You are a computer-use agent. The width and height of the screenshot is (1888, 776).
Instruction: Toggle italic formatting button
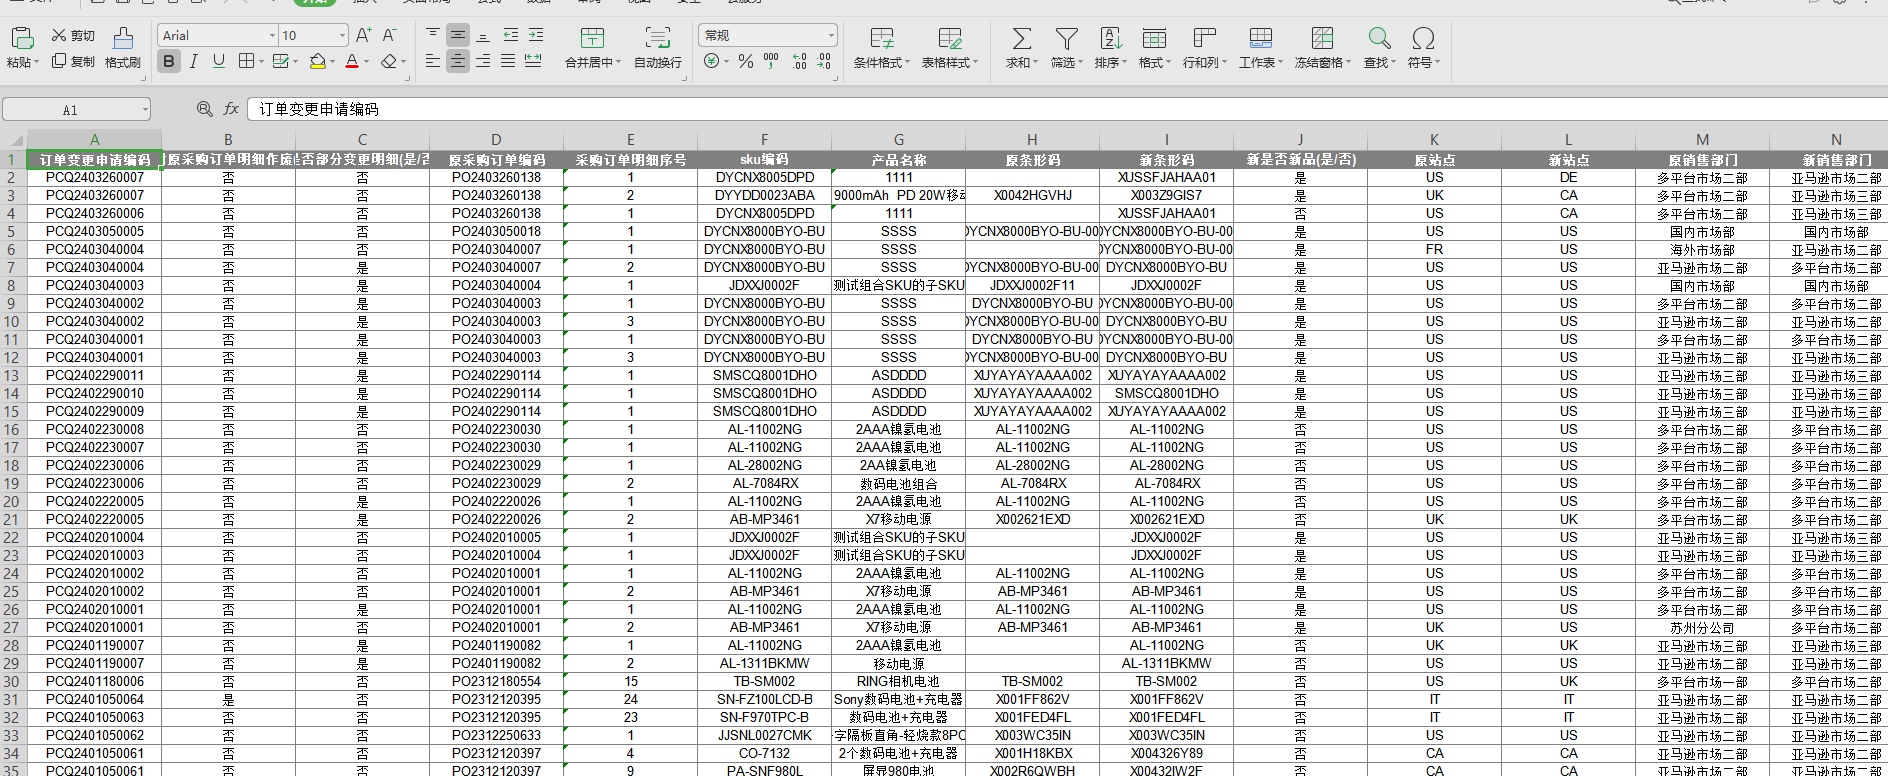pos(194,62)
